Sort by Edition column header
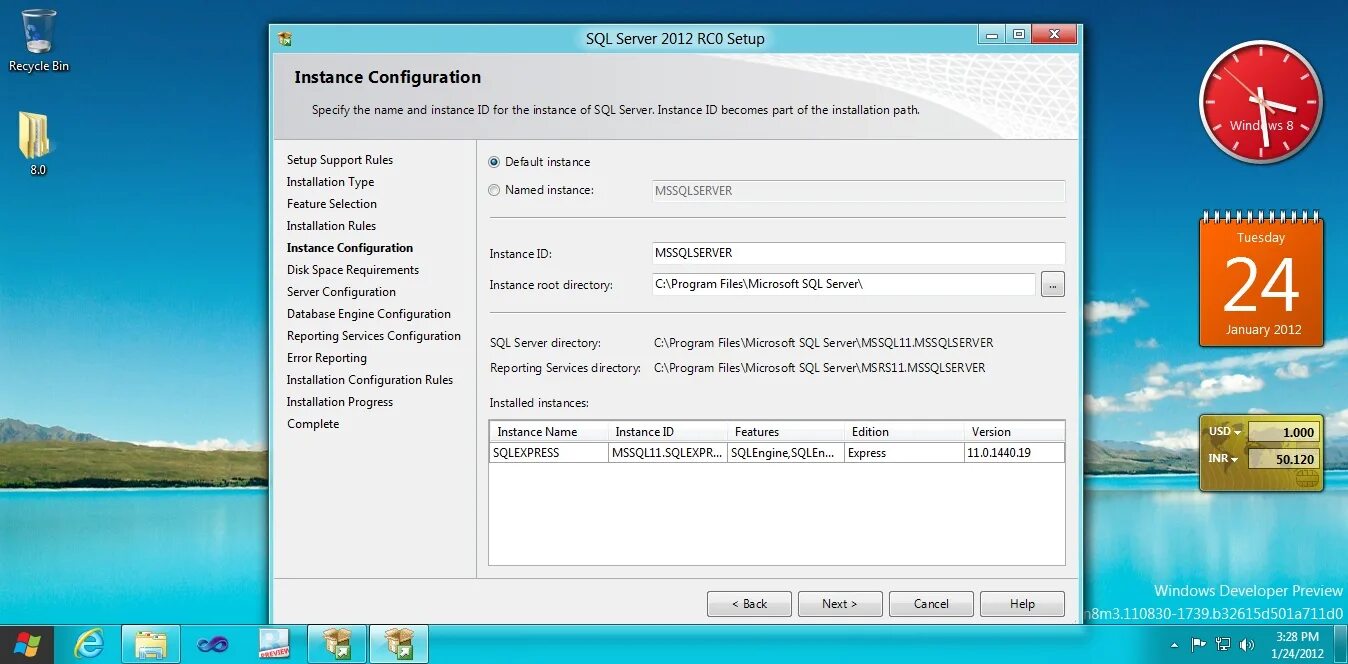Image resolution: width=1348 pixels, height=664 pixels. pyautogui.click(x=904, y=432)
